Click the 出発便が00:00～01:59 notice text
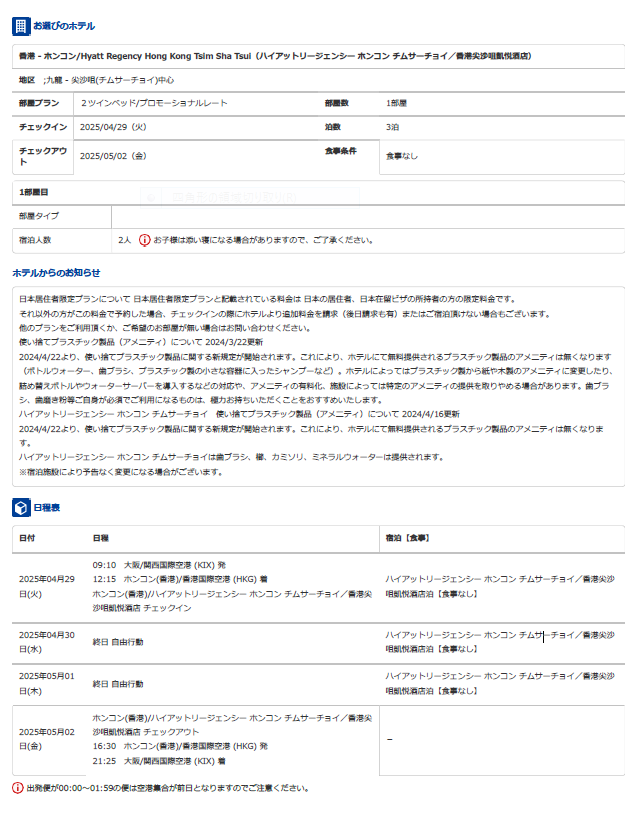The width and height of the screenshot is (639, 823). coord(167,788)
